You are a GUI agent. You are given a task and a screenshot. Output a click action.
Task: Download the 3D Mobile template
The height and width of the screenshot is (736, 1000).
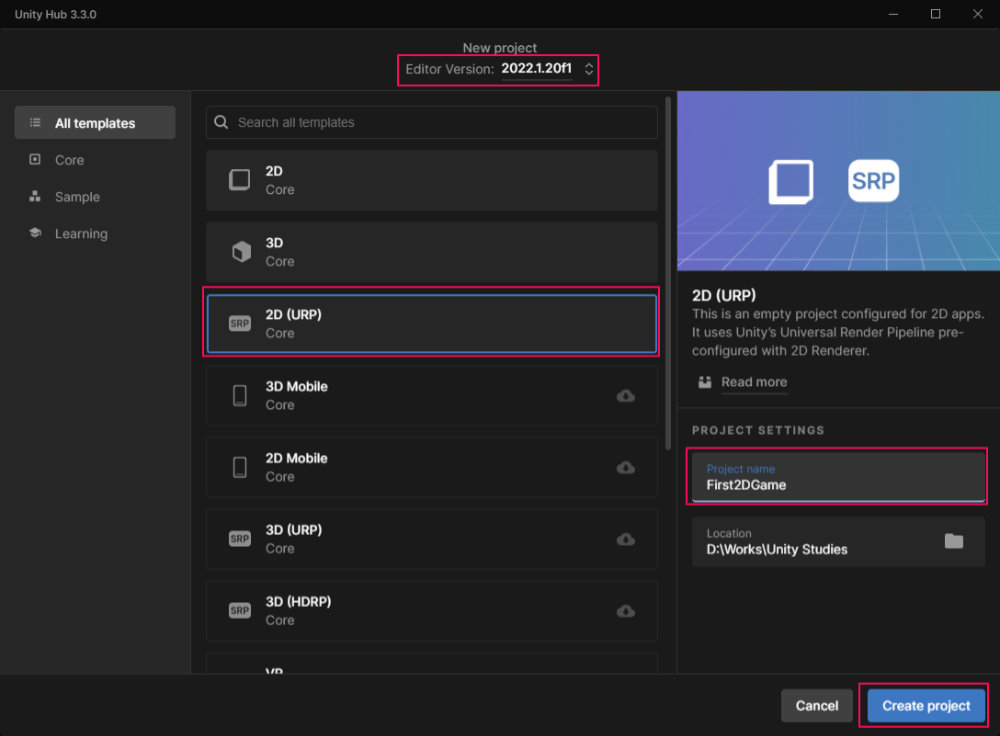click(x=626, y=396)
